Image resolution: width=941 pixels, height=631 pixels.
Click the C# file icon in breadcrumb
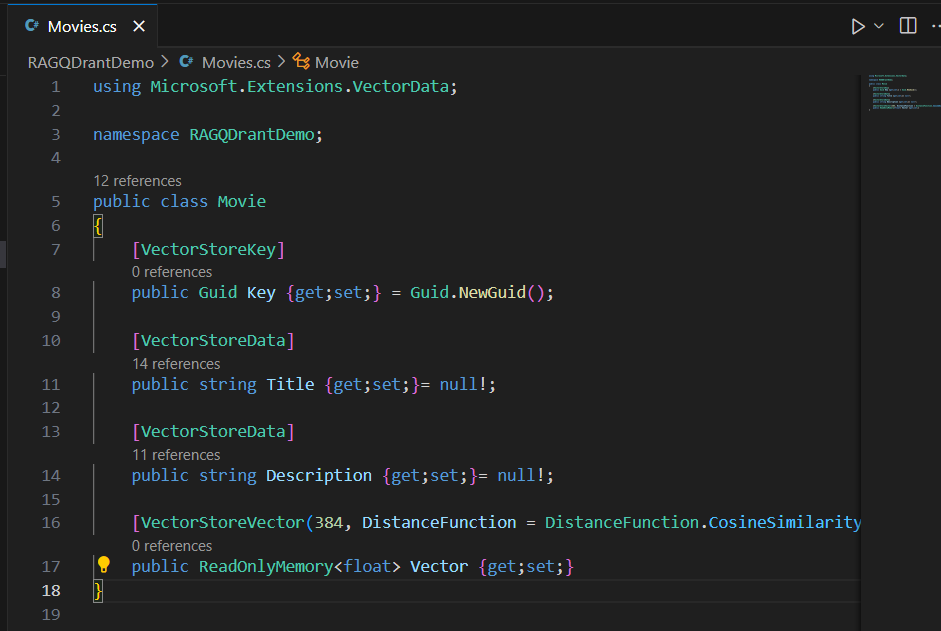(x=186, y=62)
